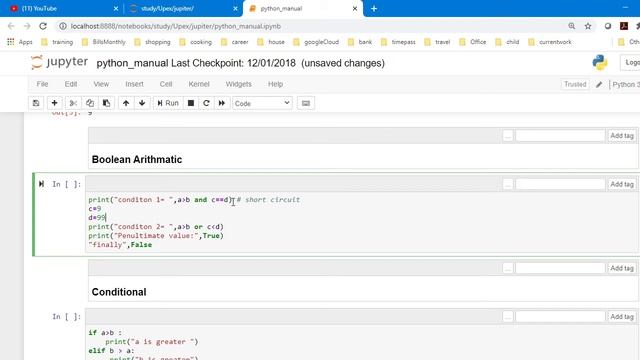Click the pencil edit mode icon

599,84
